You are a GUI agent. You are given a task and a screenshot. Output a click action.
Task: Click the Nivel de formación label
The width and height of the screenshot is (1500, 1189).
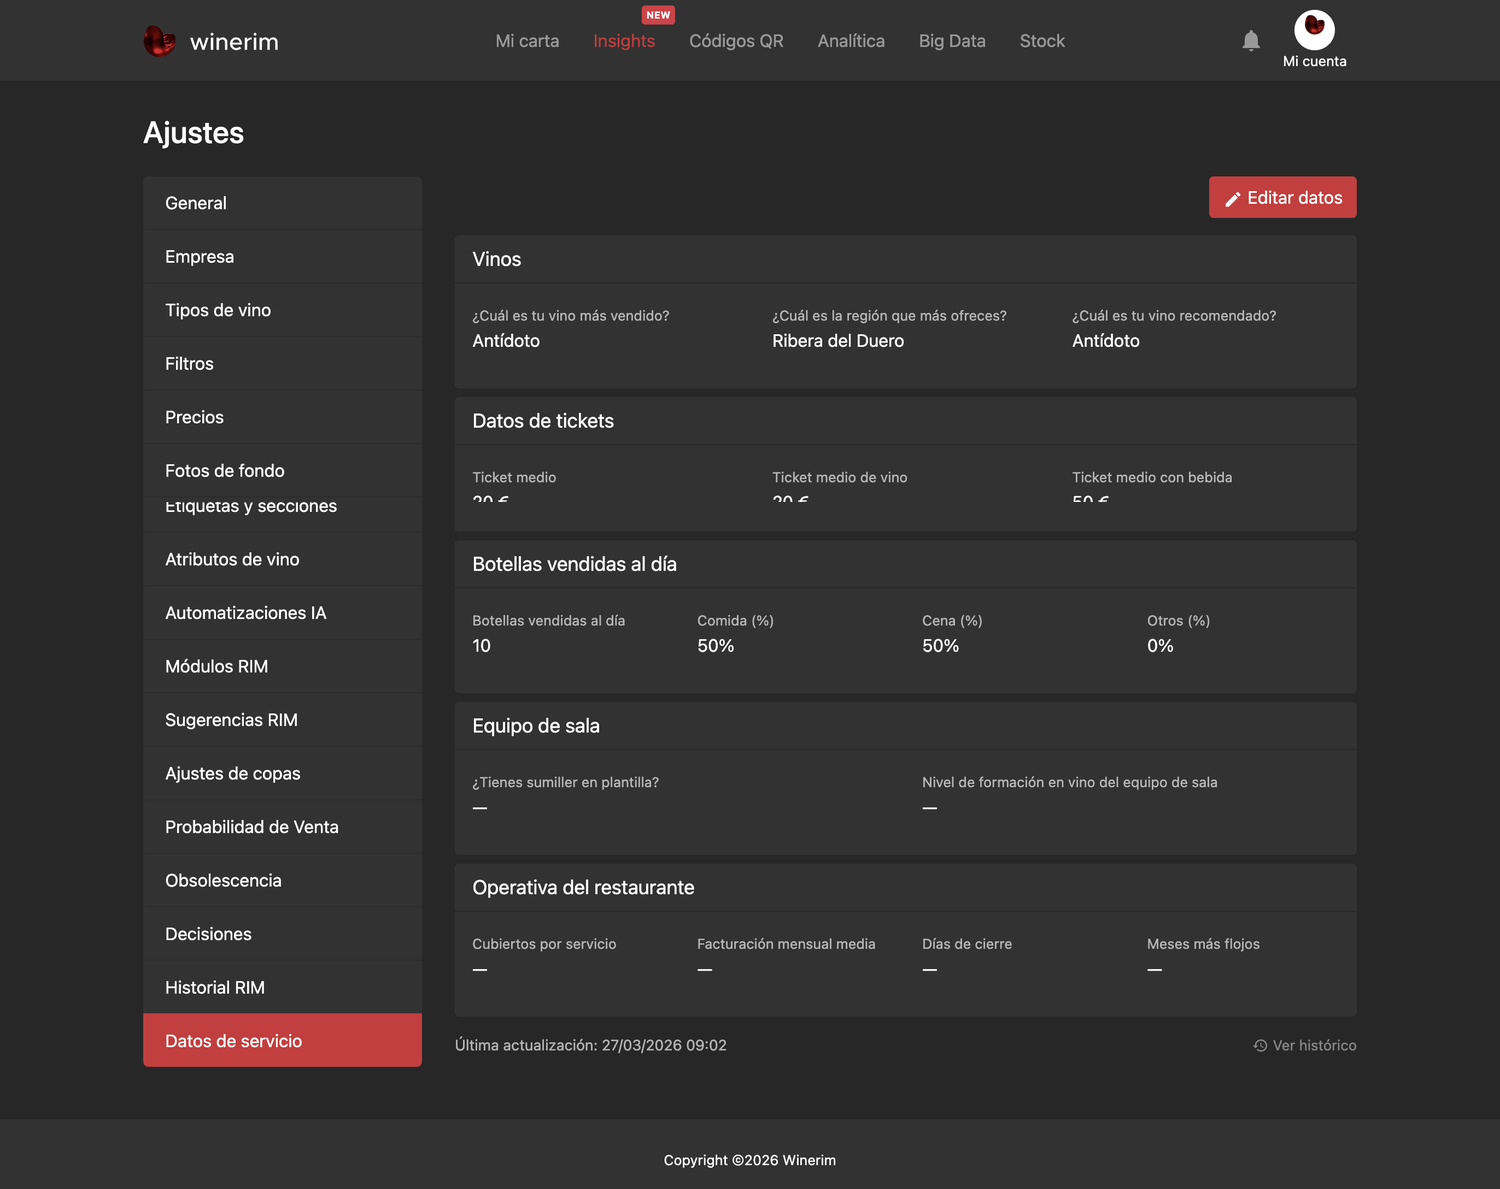click(1070, 783)
